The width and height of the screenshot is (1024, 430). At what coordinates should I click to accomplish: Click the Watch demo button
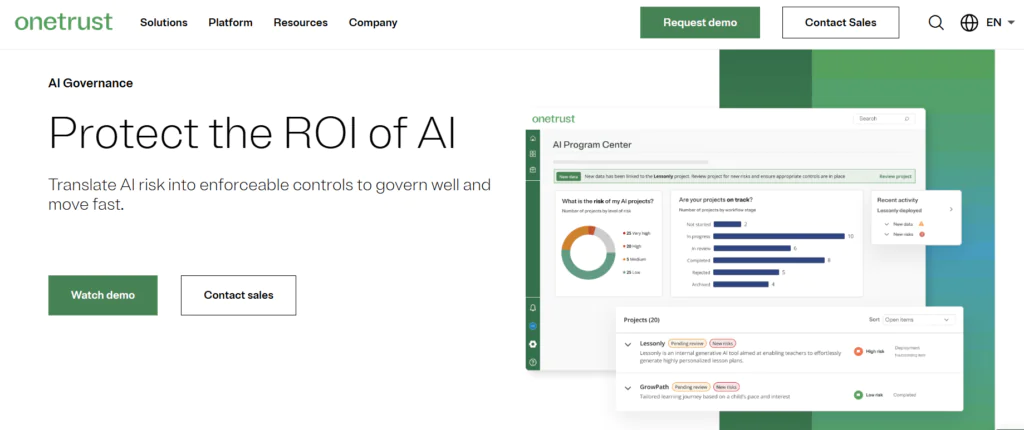coord(103,295)
